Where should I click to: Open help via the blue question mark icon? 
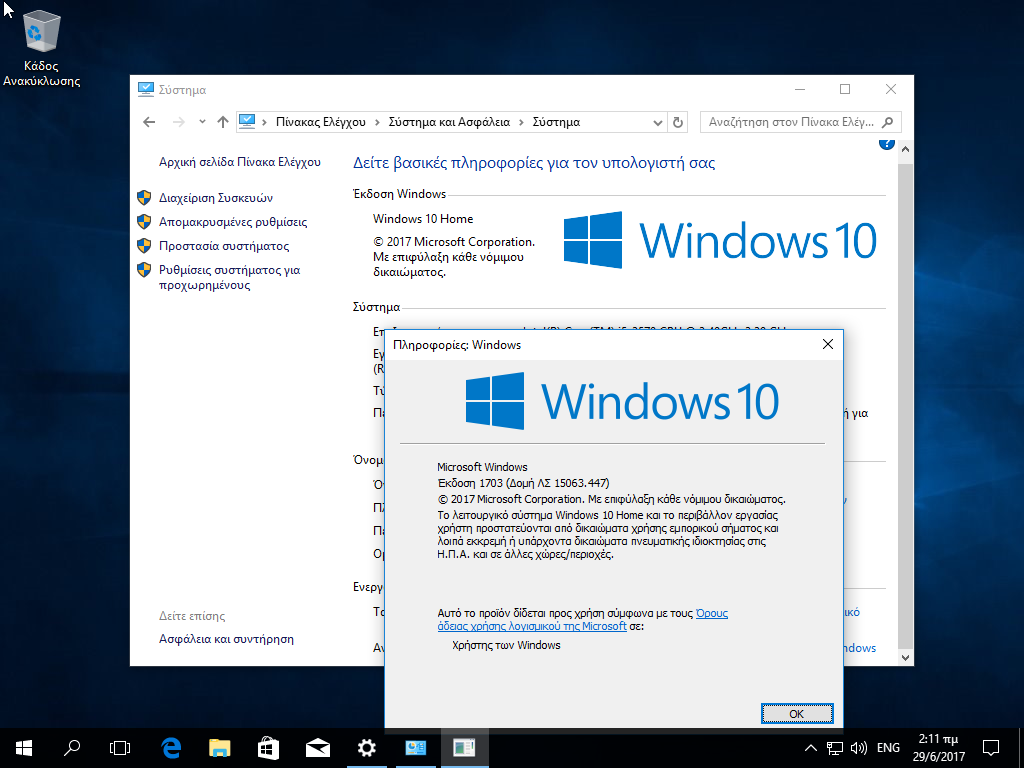point(886,144)
